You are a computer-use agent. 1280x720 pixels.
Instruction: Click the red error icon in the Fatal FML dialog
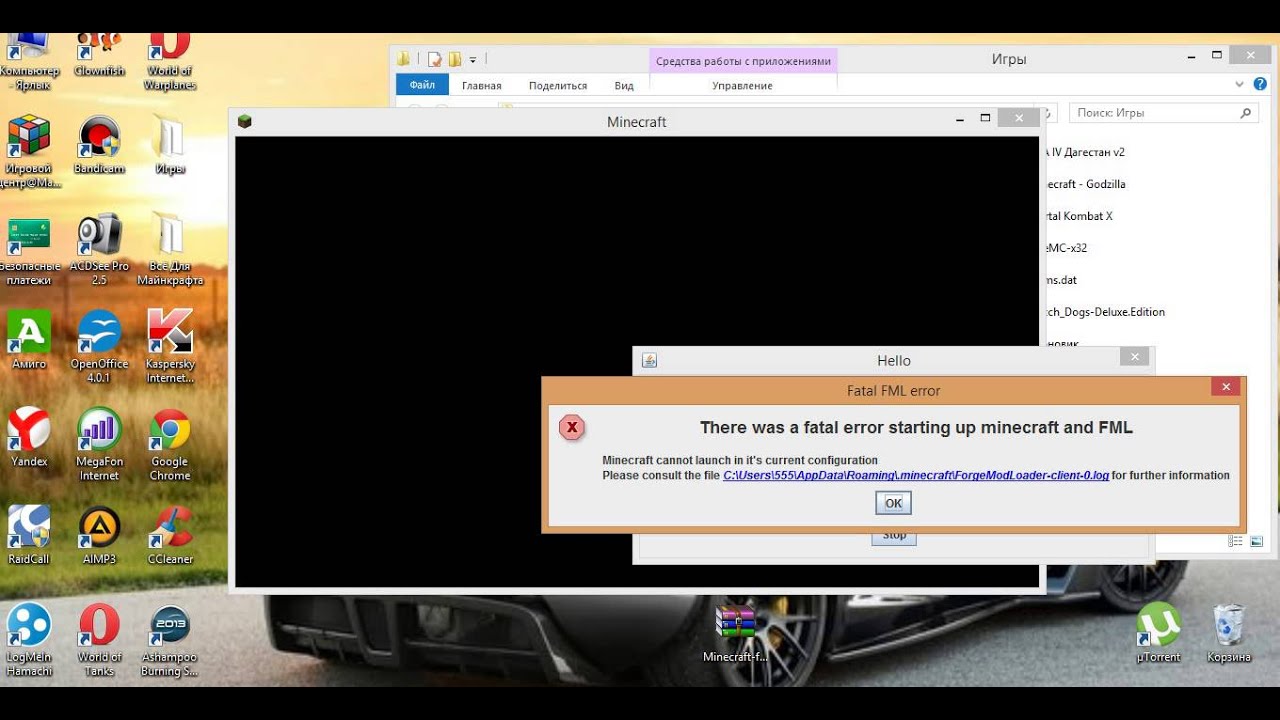click(x=572, y=428)
